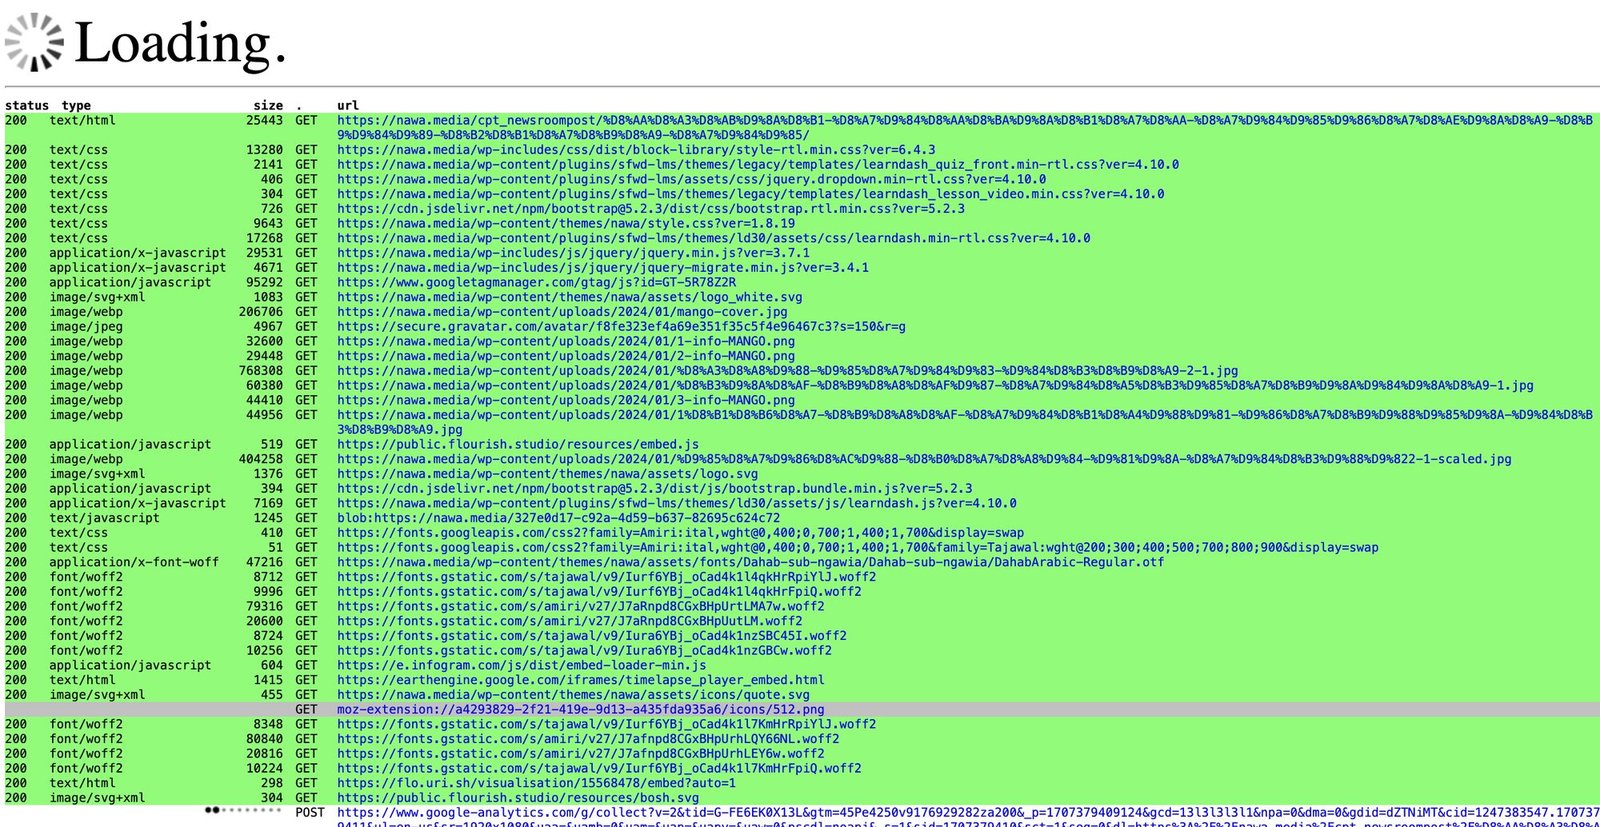Open the jquery-migrate.min.js URL

point(603,268)
